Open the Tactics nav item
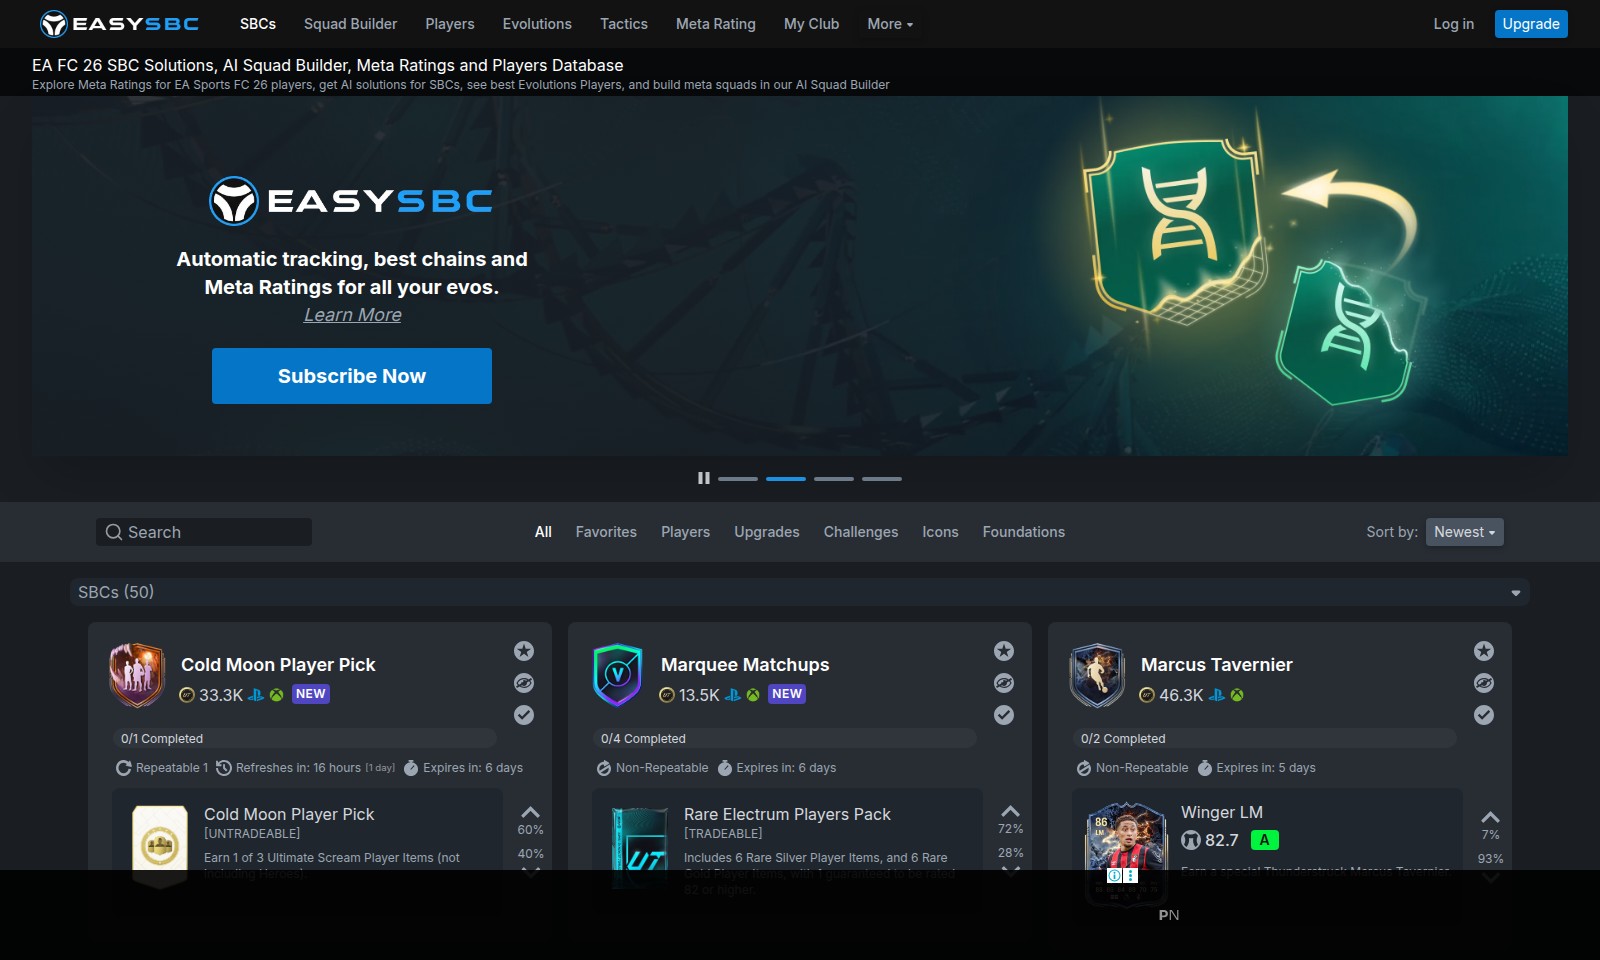The height and width of the screenshot is (960, 1600). coord(624,24)
